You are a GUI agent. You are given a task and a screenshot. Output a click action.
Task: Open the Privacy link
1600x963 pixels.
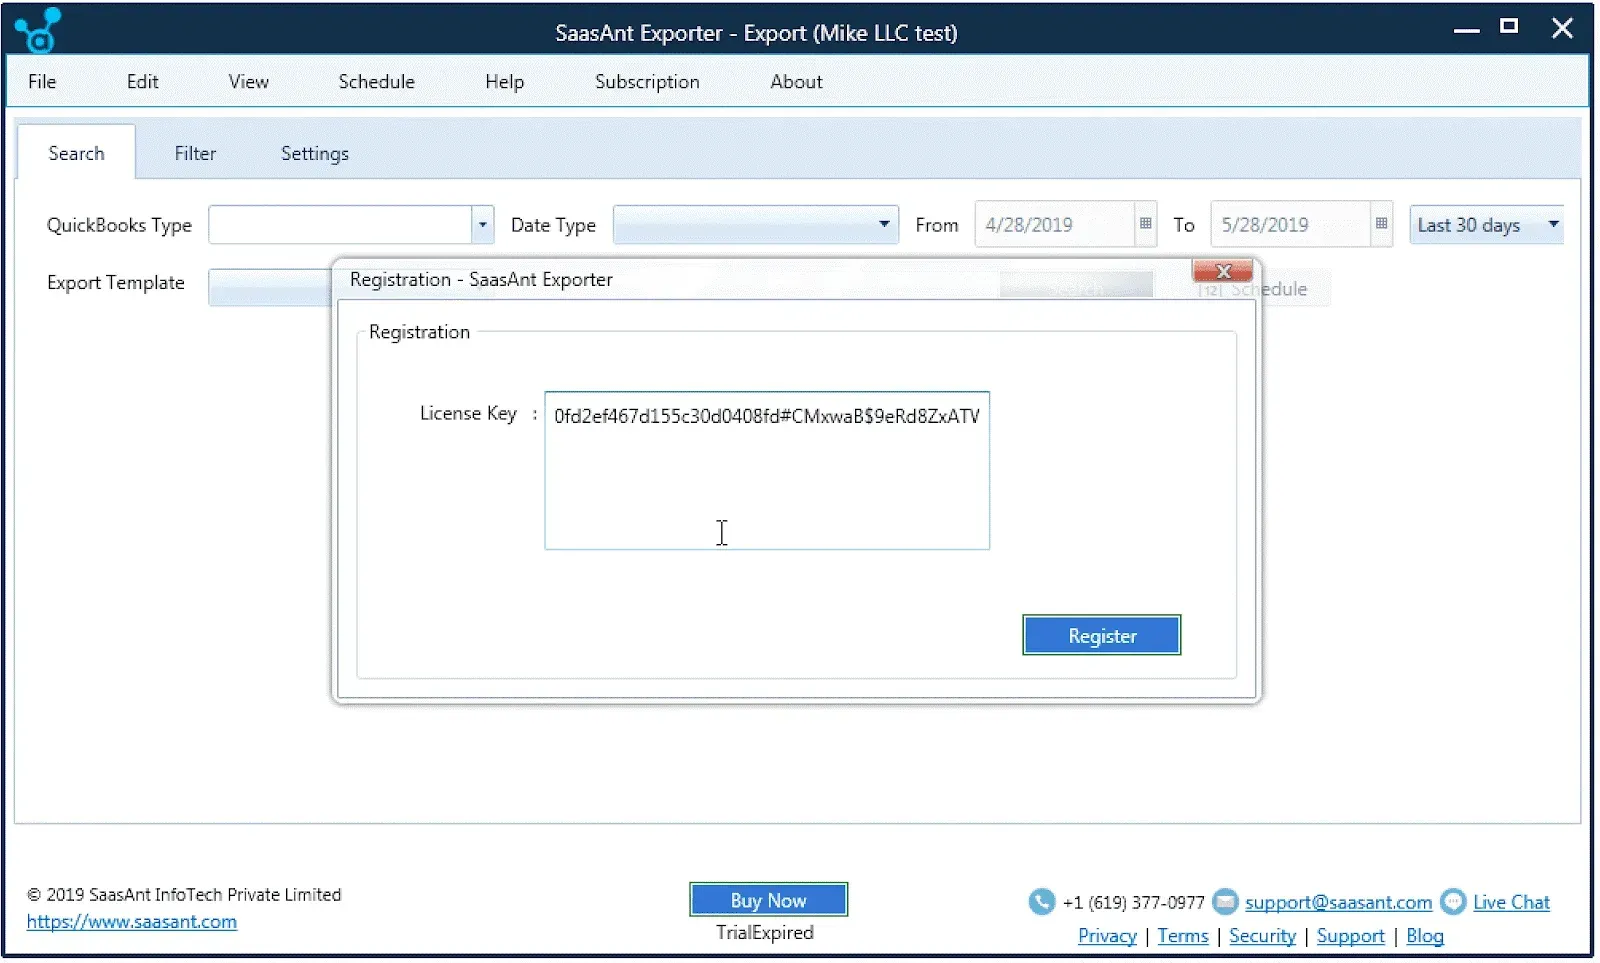[1107, 936]
